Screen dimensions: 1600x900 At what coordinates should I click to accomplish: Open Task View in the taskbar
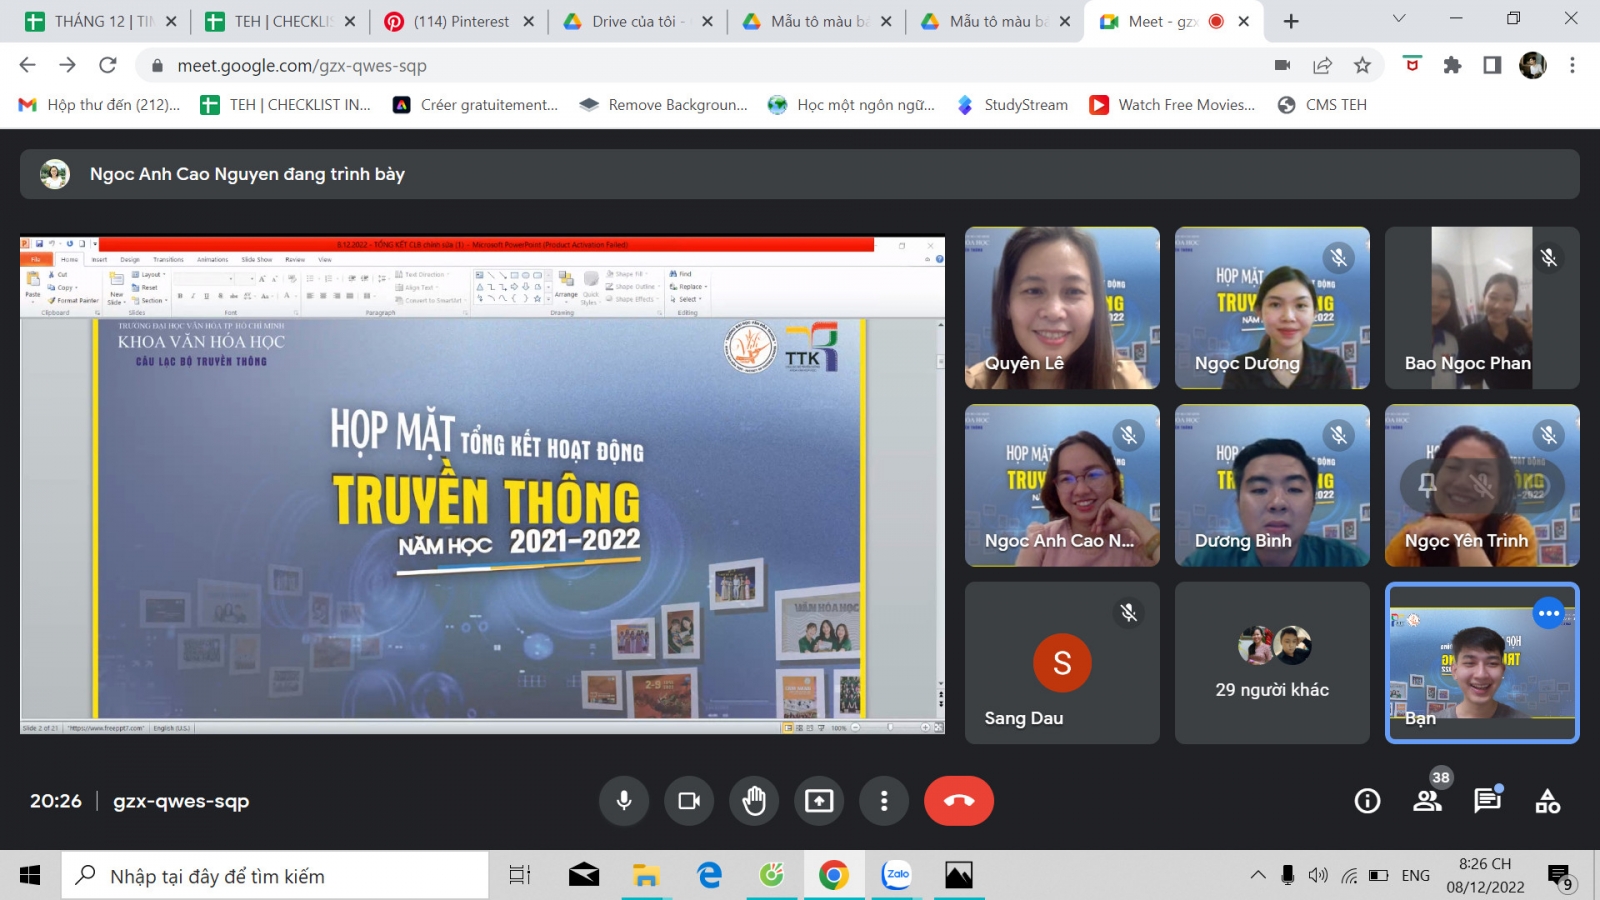click(520, 876)
